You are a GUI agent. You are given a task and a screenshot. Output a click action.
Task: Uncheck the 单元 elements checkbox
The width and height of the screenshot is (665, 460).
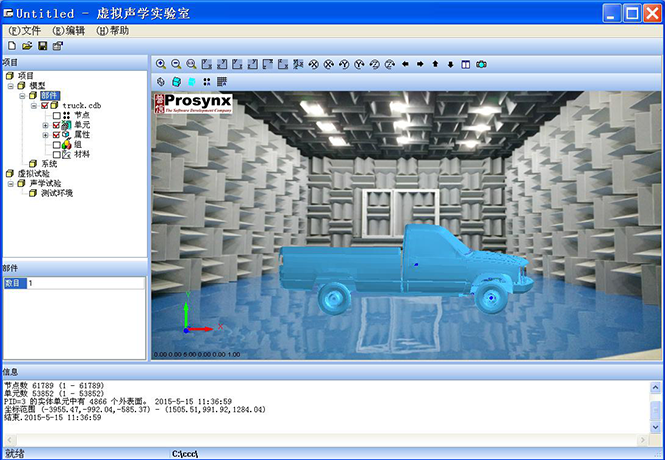(57, 125)
